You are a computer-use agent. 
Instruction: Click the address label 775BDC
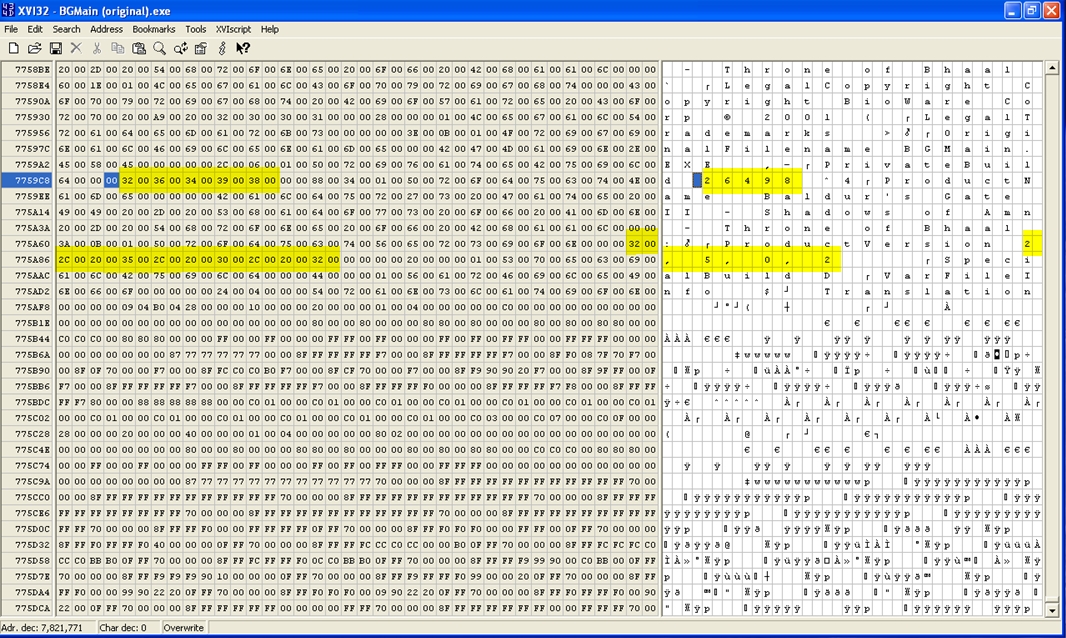tap(33, 402)
